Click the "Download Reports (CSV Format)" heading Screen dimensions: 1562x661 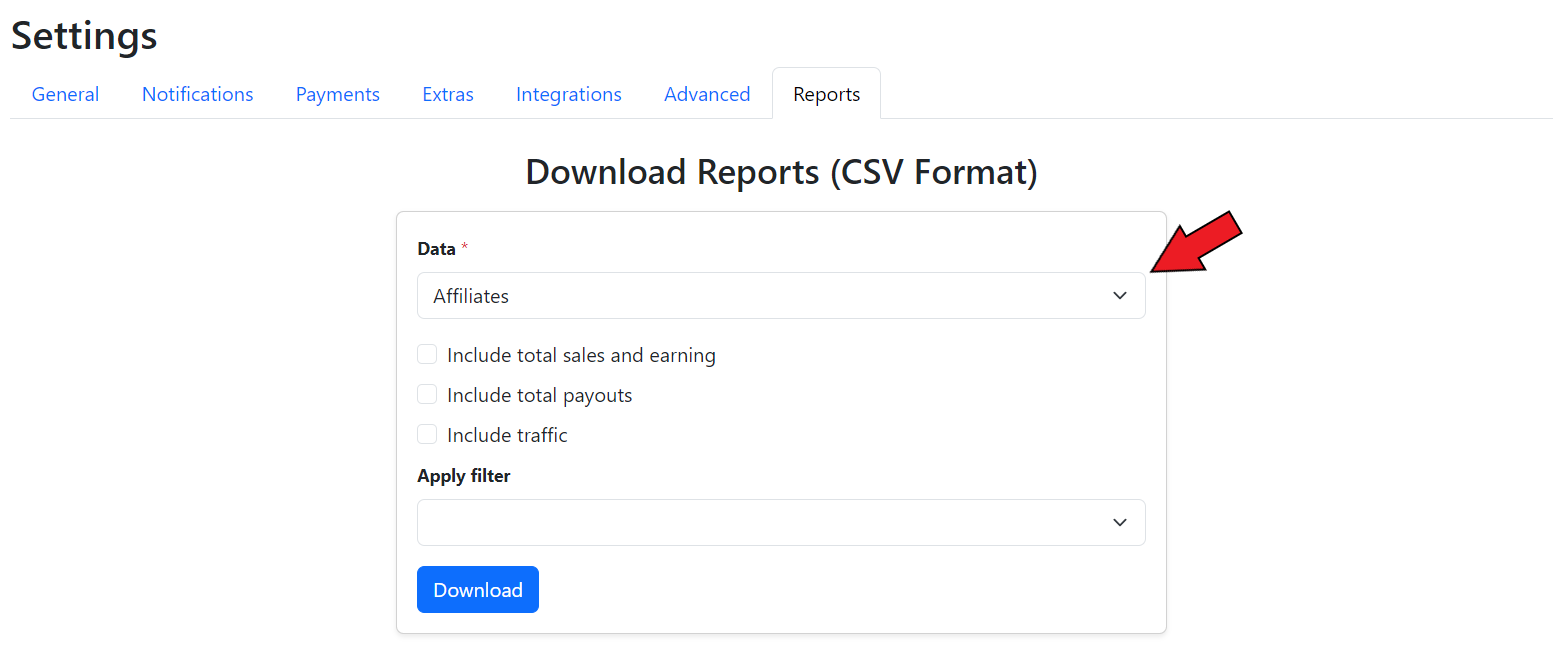pyautogui.click(x=781, y=172)
